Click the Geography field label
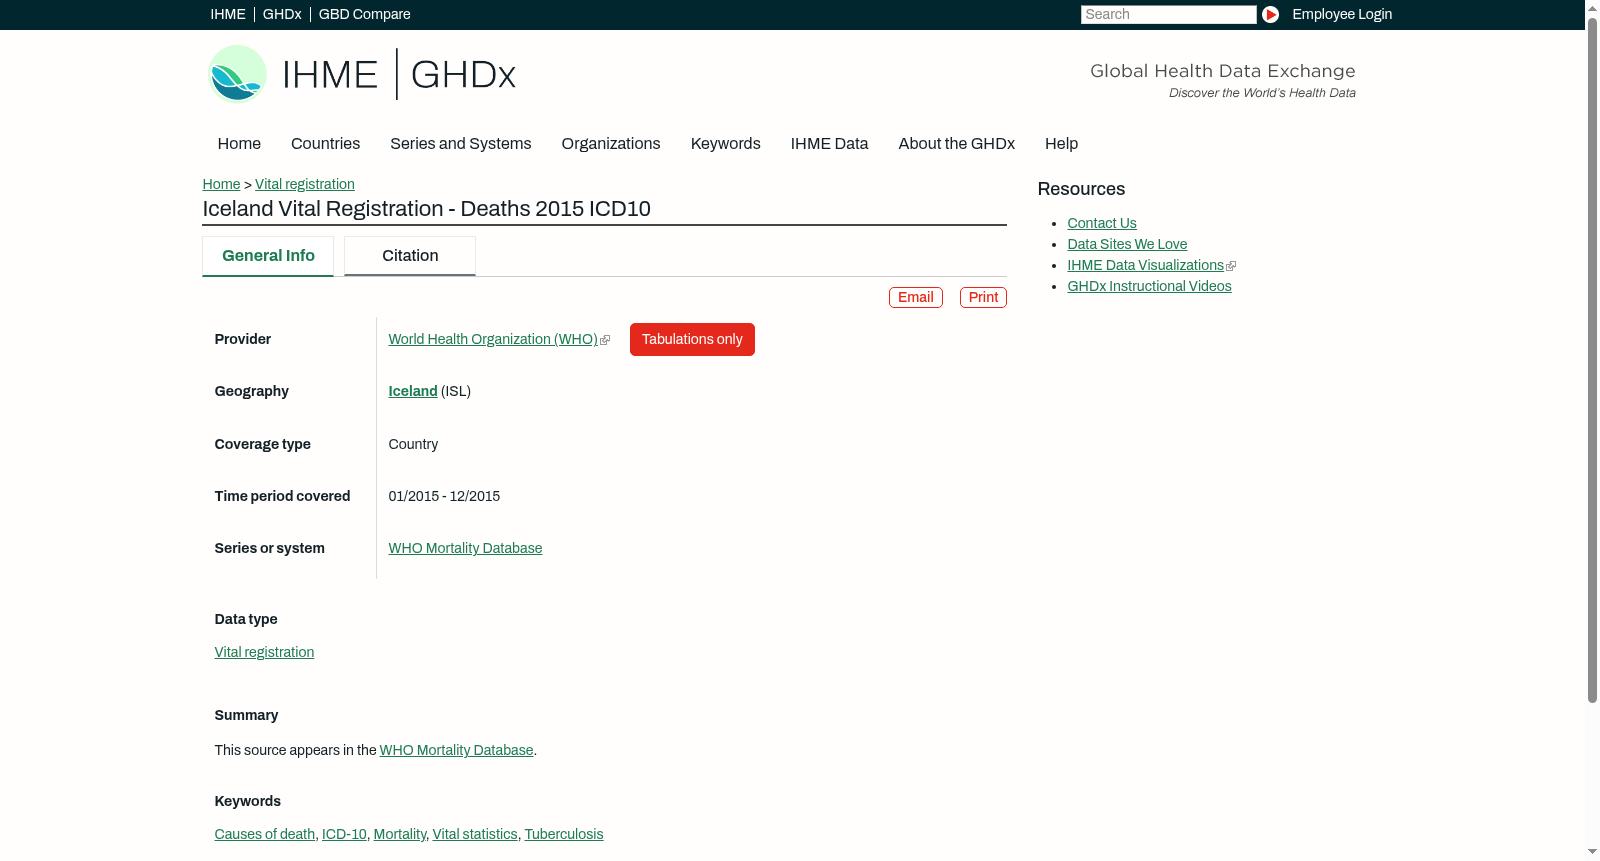The width and height of the screenshot is (1600, 861). pyautogui.click(x=252, y=391)
